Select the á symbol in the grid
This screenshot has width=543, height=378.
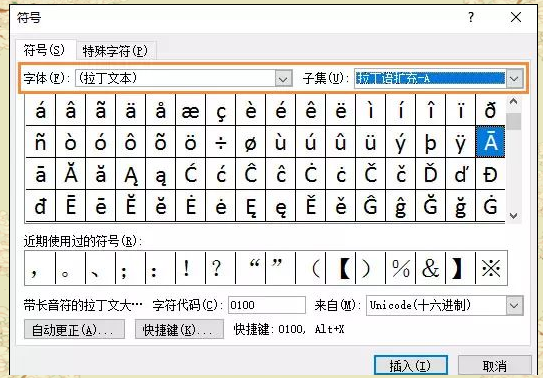(41, 110)
